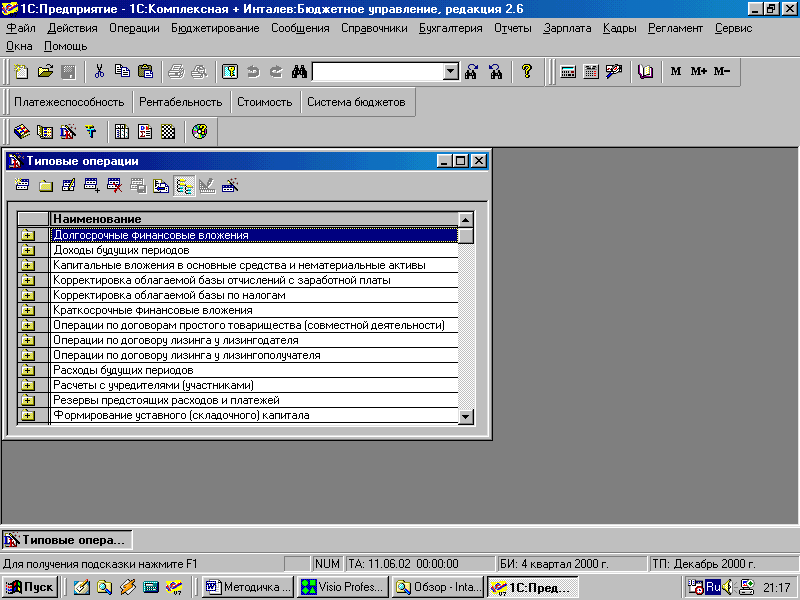Click the speaker volume icon in the tray
The height and width of the screenshot is (600, 800).
click(729, 587)
